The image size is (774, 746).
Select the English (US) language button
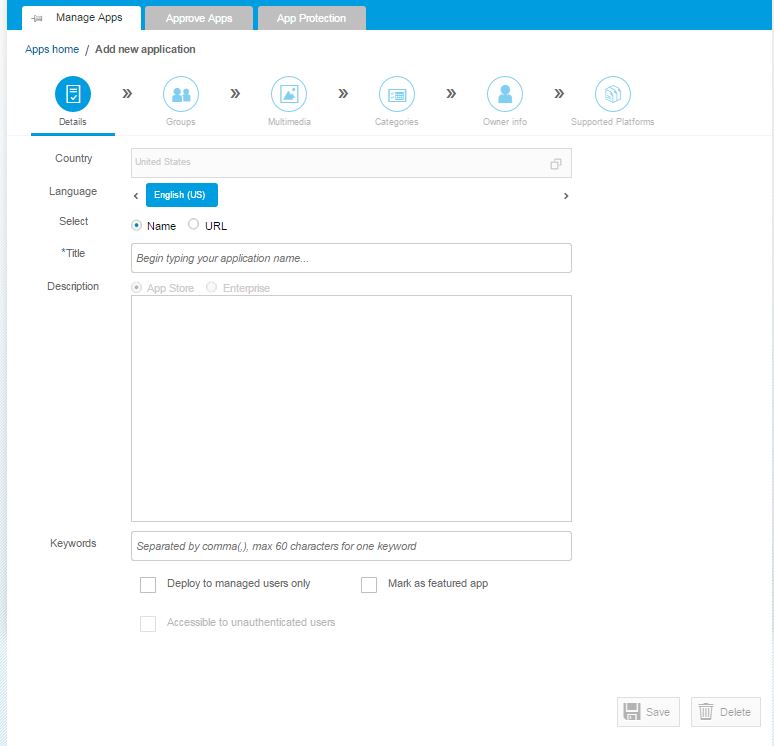click(181, 195)
